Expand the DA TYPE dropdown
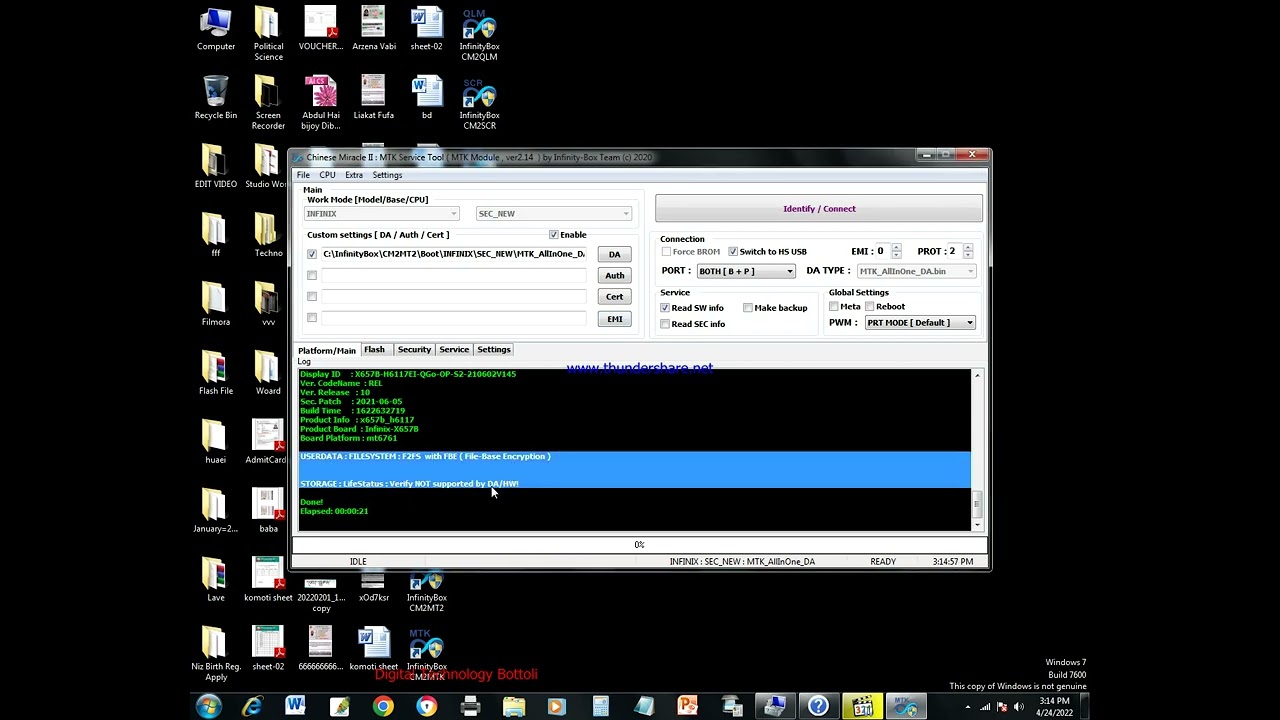 click(x=916, y=271)
